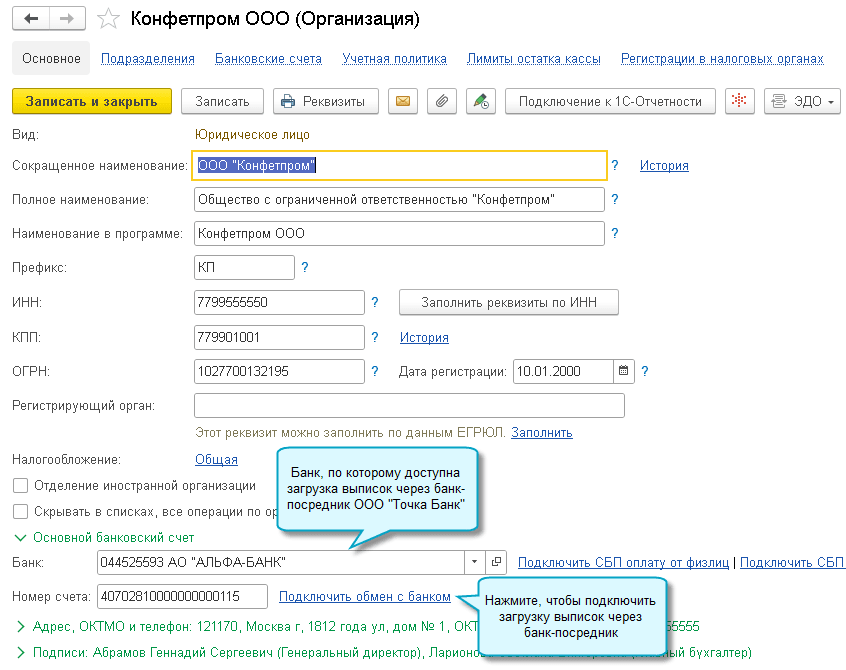Open the selected bank record icon
This screenshot has height=670, width=846.
tap(496, 562)
